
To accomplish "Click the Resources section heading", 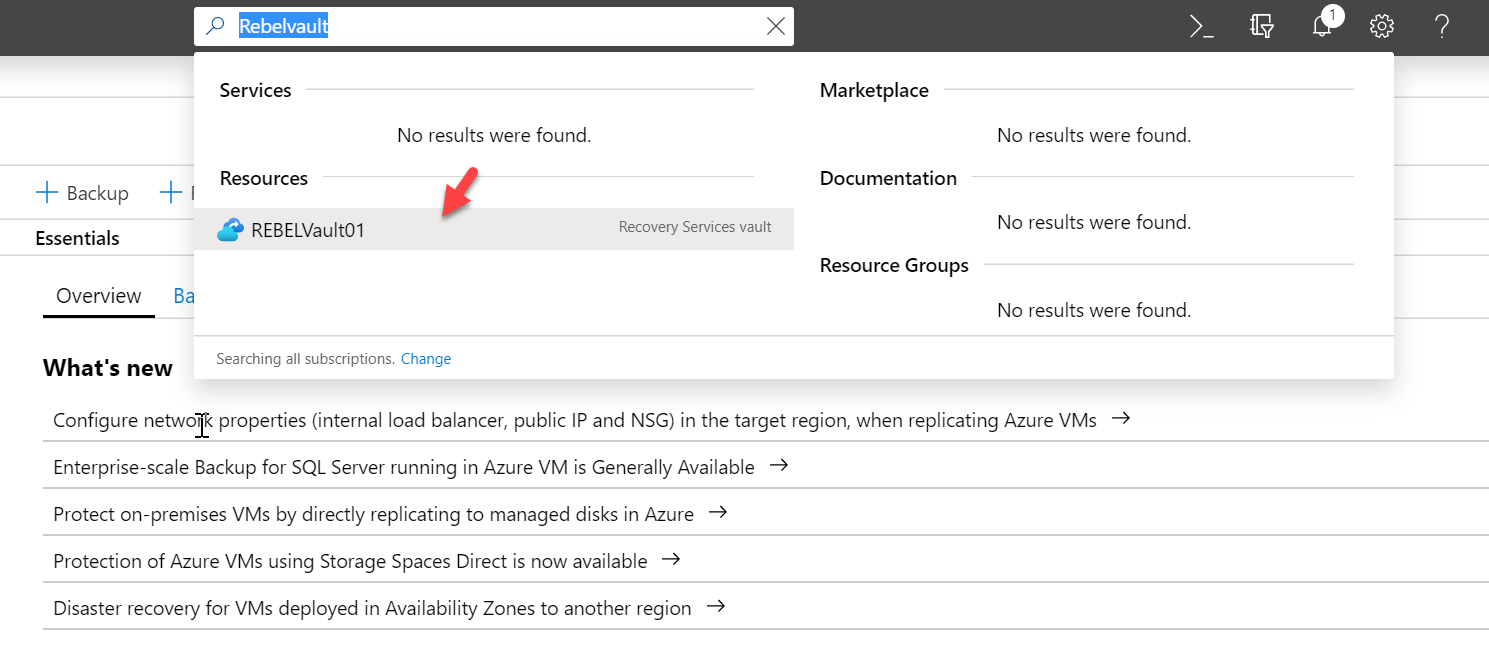I will tap(264, 178).
